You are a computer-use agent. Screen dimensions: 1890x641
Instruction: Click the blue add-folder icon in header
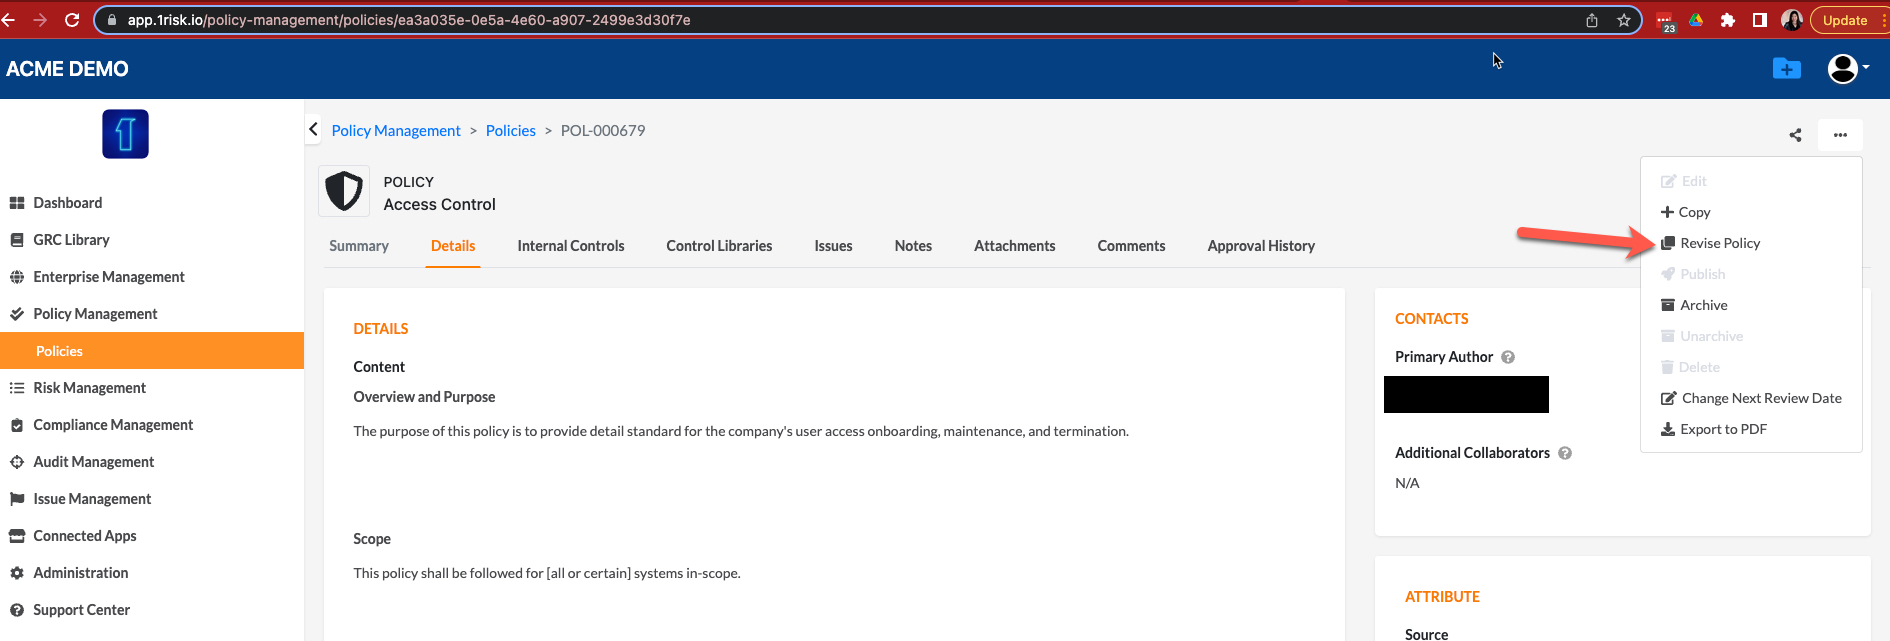[x=1787, y=68]
